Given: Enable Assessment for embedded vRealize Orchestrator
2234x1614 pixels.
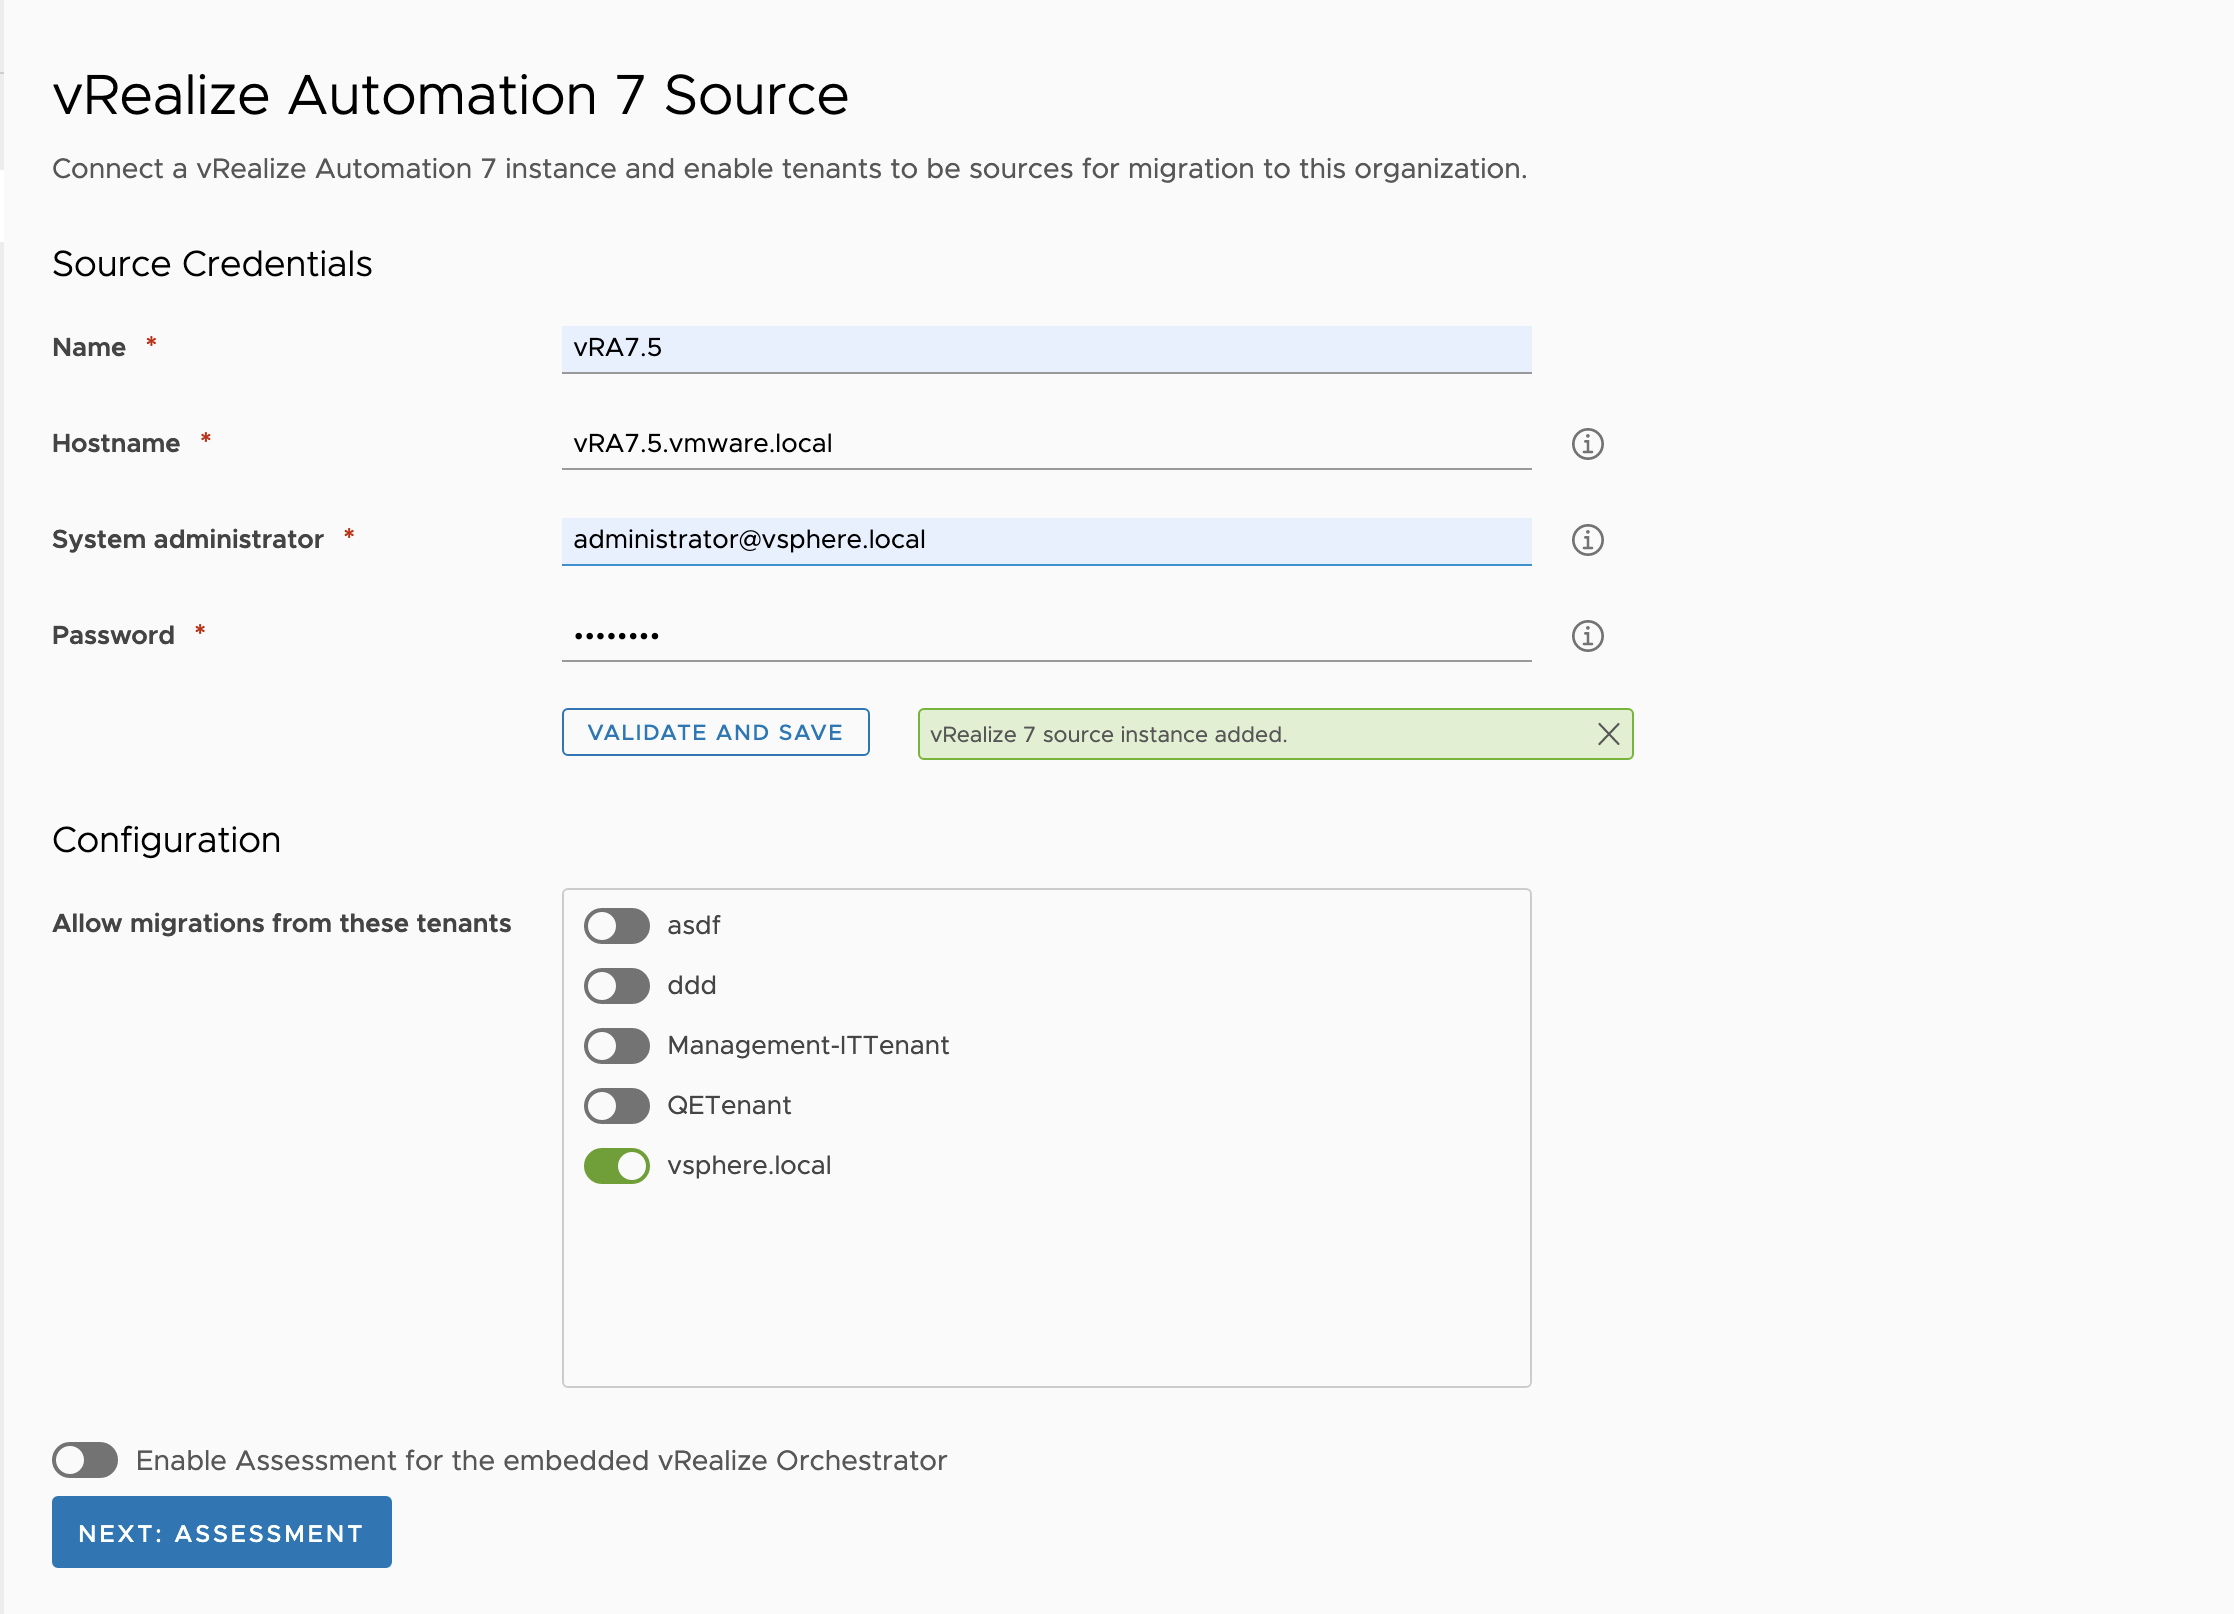Looking at the screenshot, I should (x=85, y=1460).
